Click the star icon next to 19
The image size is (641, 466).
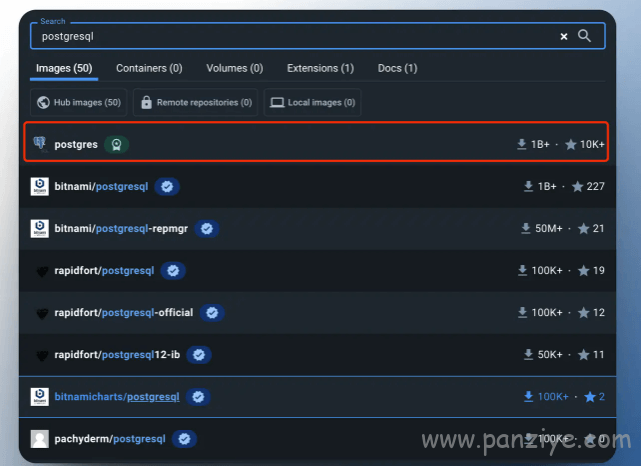[x=583, y=271]
